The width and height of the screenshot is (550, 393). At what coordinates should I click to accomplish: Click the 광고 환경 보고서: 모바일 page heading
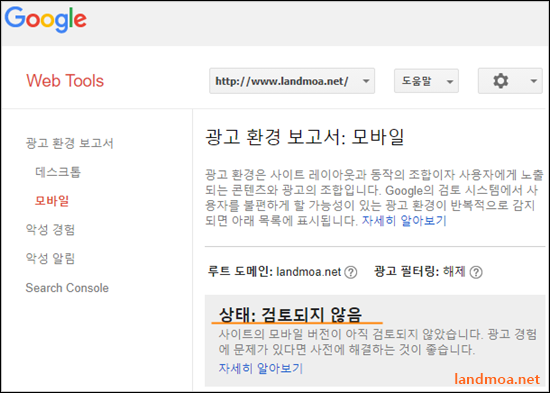pos(304,136)
